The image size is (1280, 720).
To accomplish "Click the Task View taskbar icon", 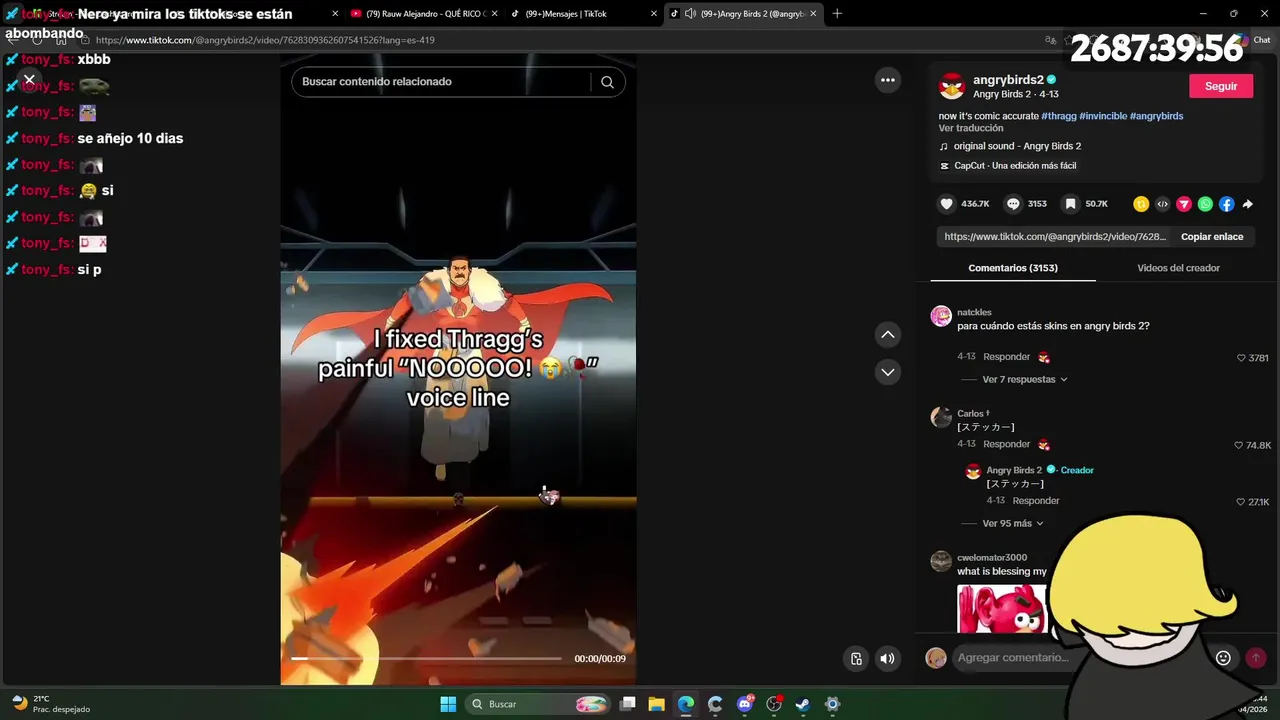I will click(627, 704).
